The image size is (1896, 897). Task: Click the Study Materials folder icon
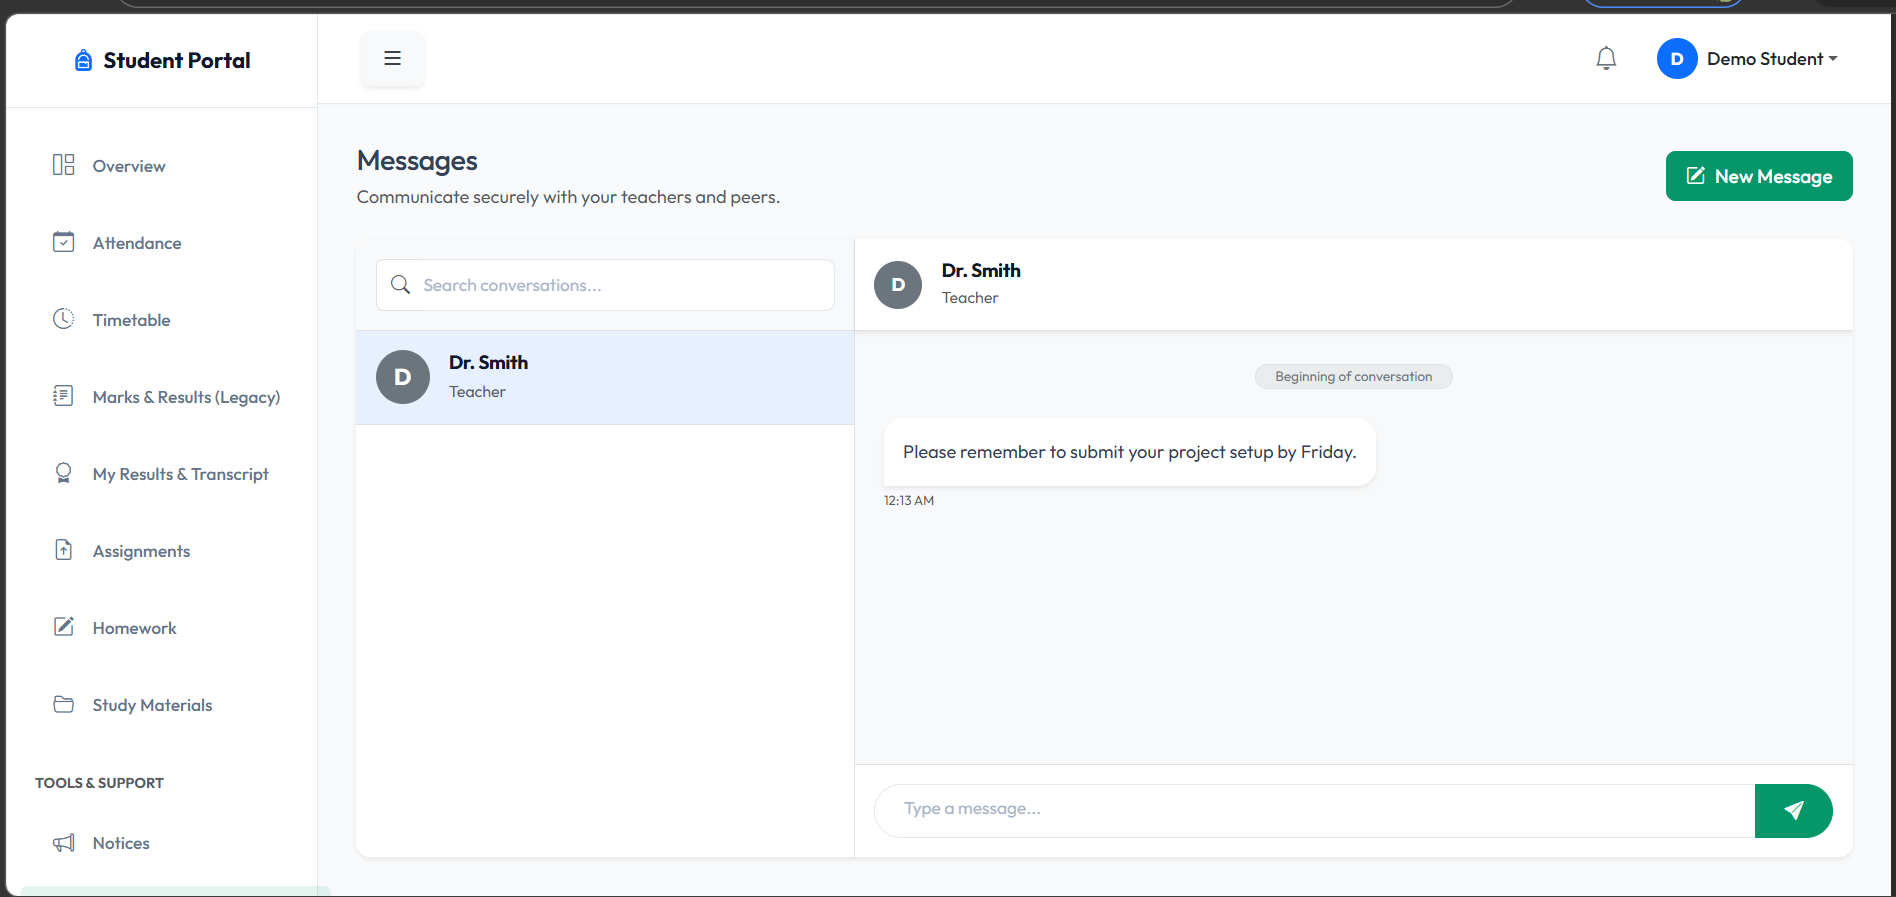point(62,704)
